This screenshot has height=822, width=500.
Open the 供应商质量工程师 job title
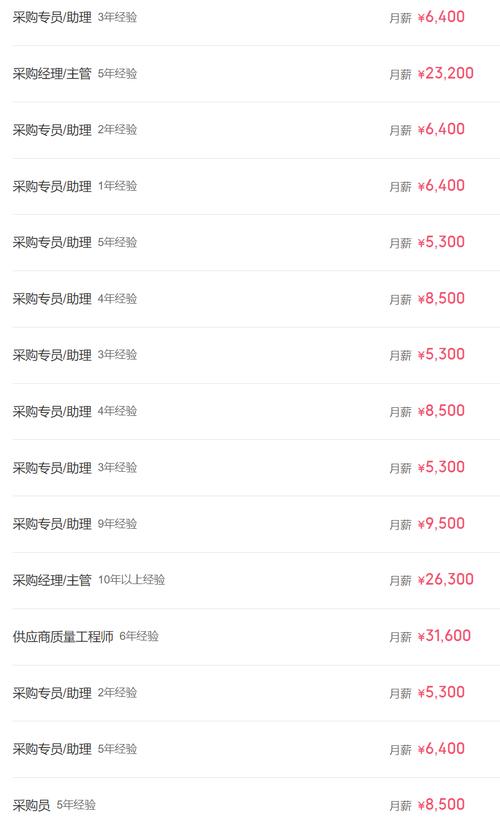coord(63,636)
